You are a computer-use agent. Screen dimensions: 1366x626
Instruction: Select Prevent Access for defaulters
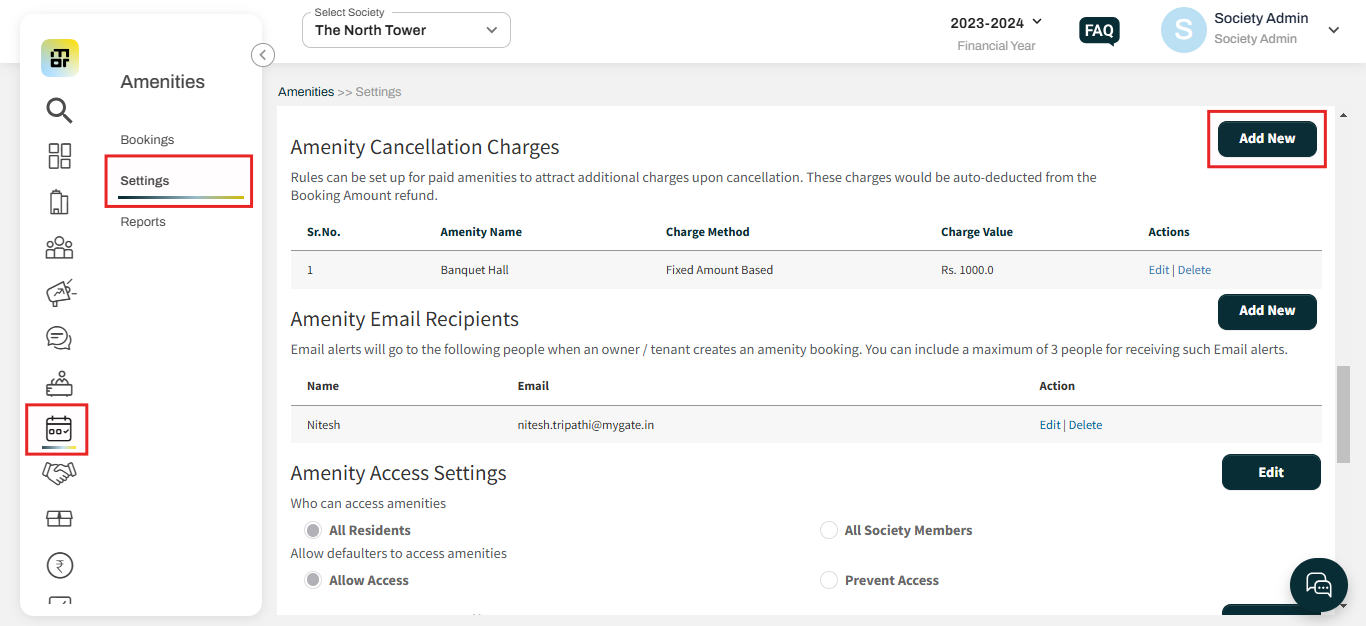[829, 580]
